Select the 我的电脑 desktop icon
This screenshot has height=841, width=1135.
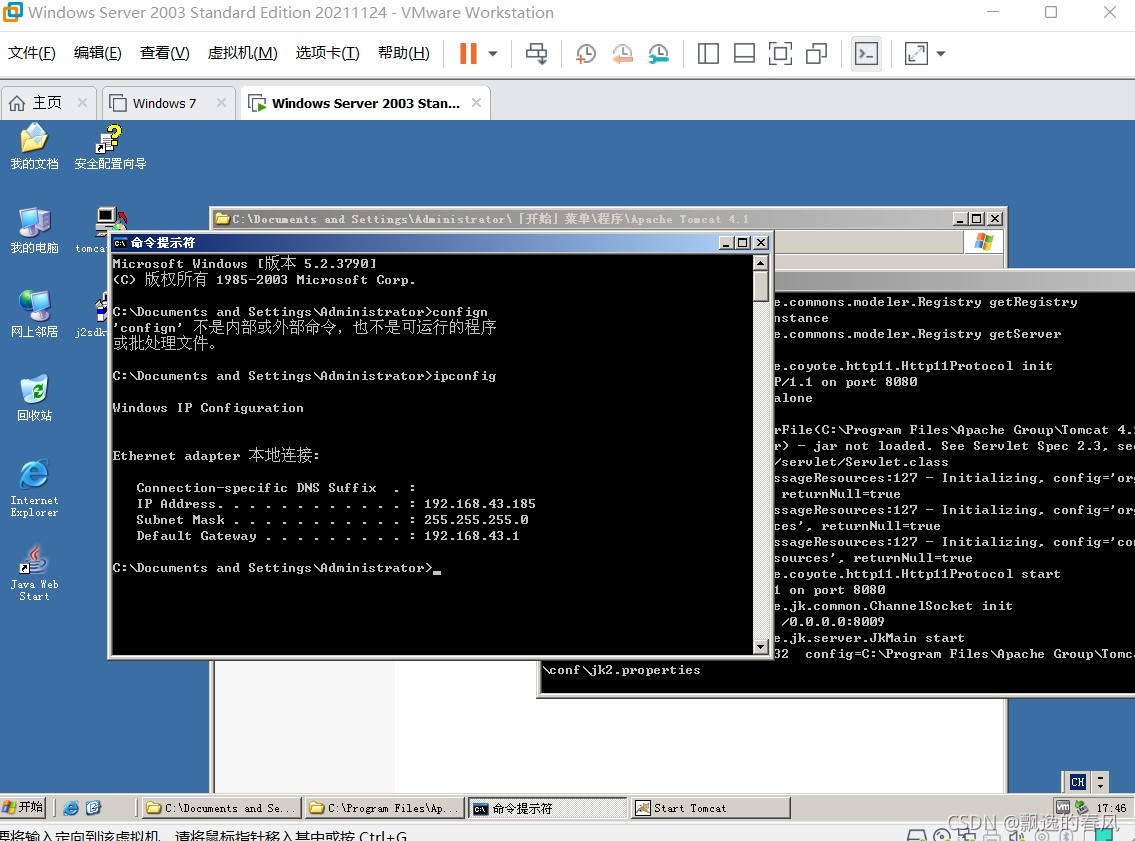34,230
